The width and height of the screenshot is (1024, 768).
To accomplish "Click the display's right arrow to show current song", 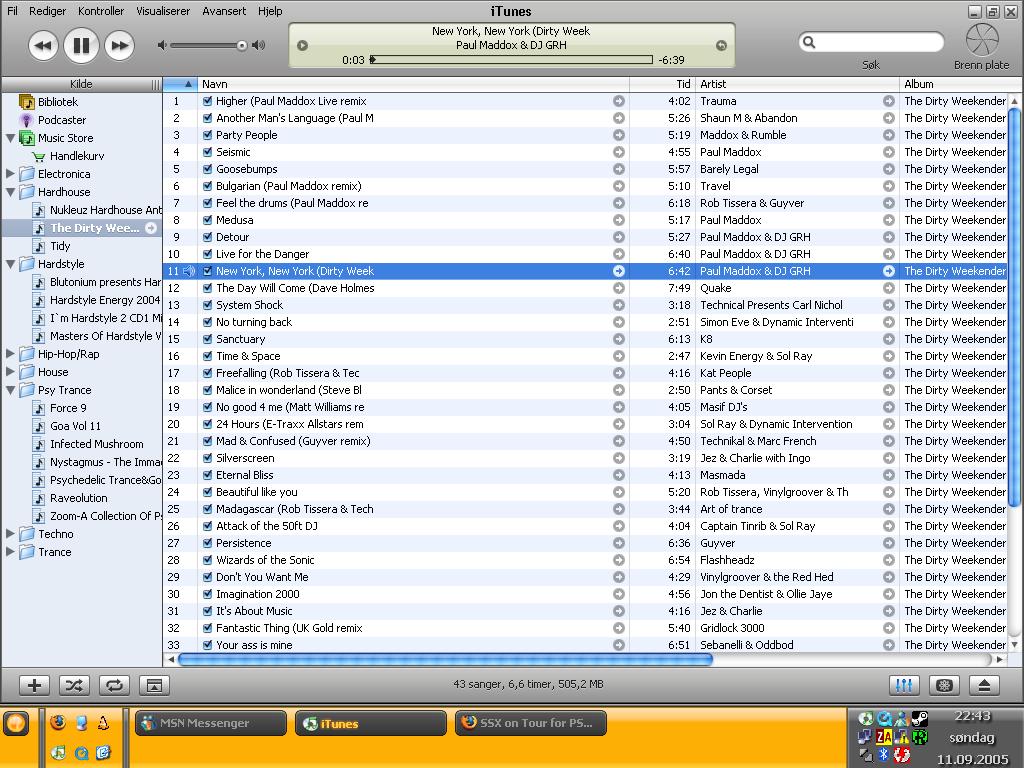I will click(x=721, y=46).
